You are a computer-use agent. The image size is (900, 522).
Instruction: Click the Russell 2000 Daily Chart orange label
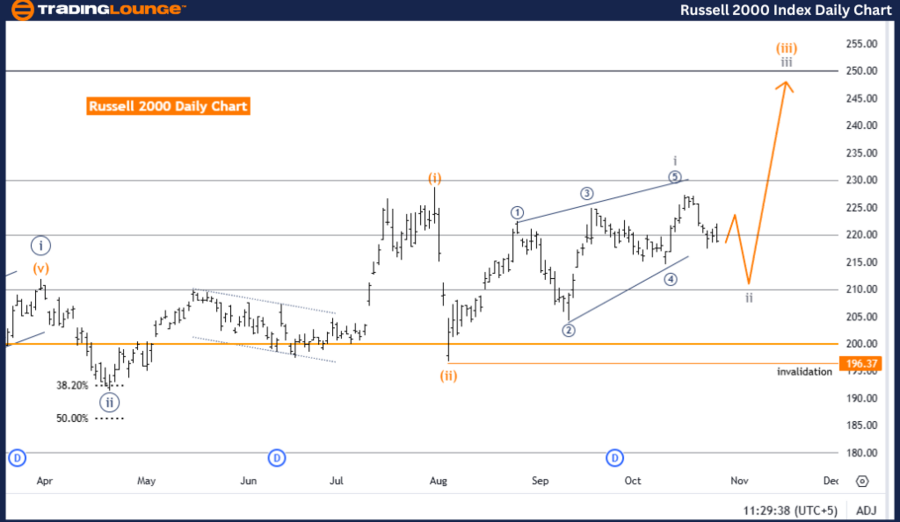168,106
